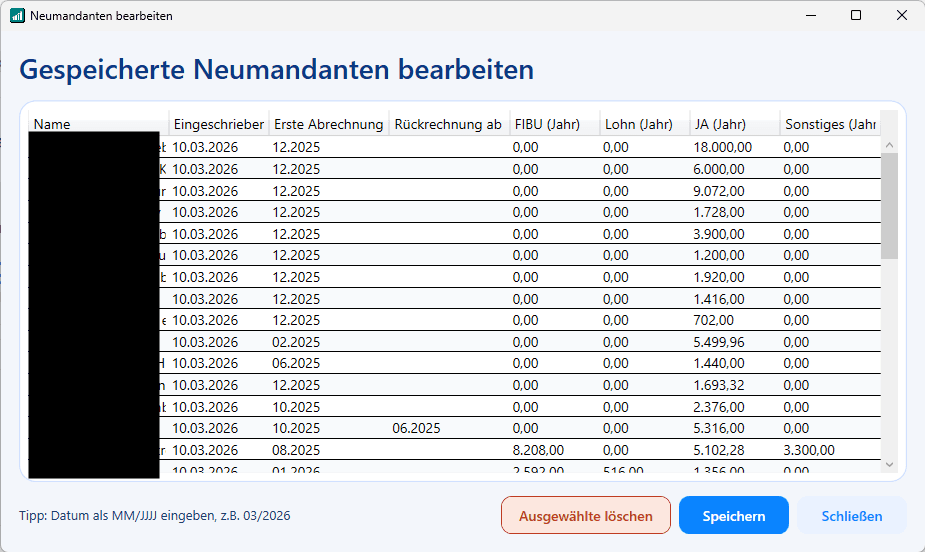Click the table scrollbar down arrow
This screenshot has width=925, height=552.
click(x=889, y=465)
